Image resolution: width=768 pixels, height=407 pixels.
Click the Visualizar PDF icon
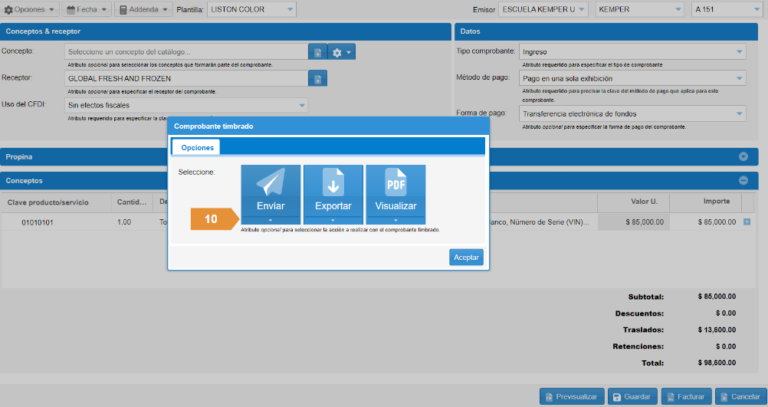point(395,186)
